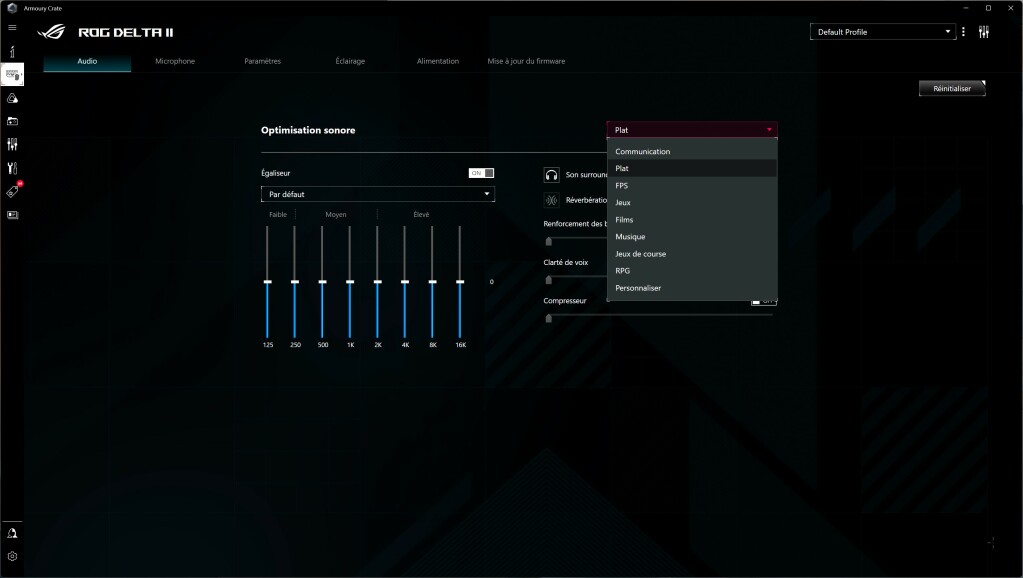
Task: Click the Clarté de voix slider handle
Action: click(549, 280)
